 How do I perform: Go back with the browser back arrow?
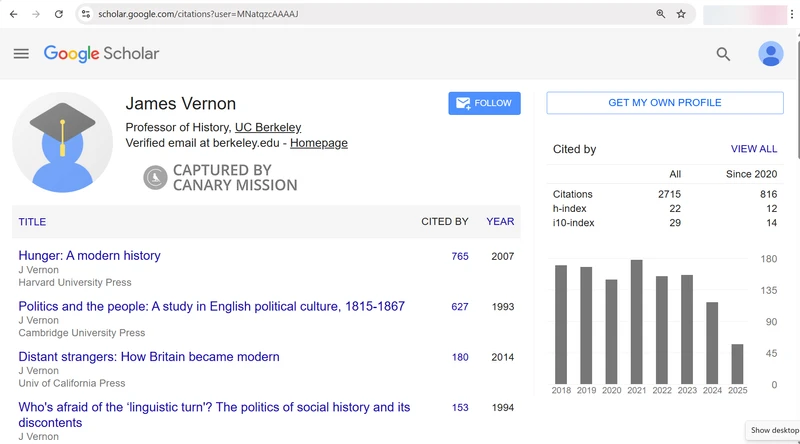14,14
